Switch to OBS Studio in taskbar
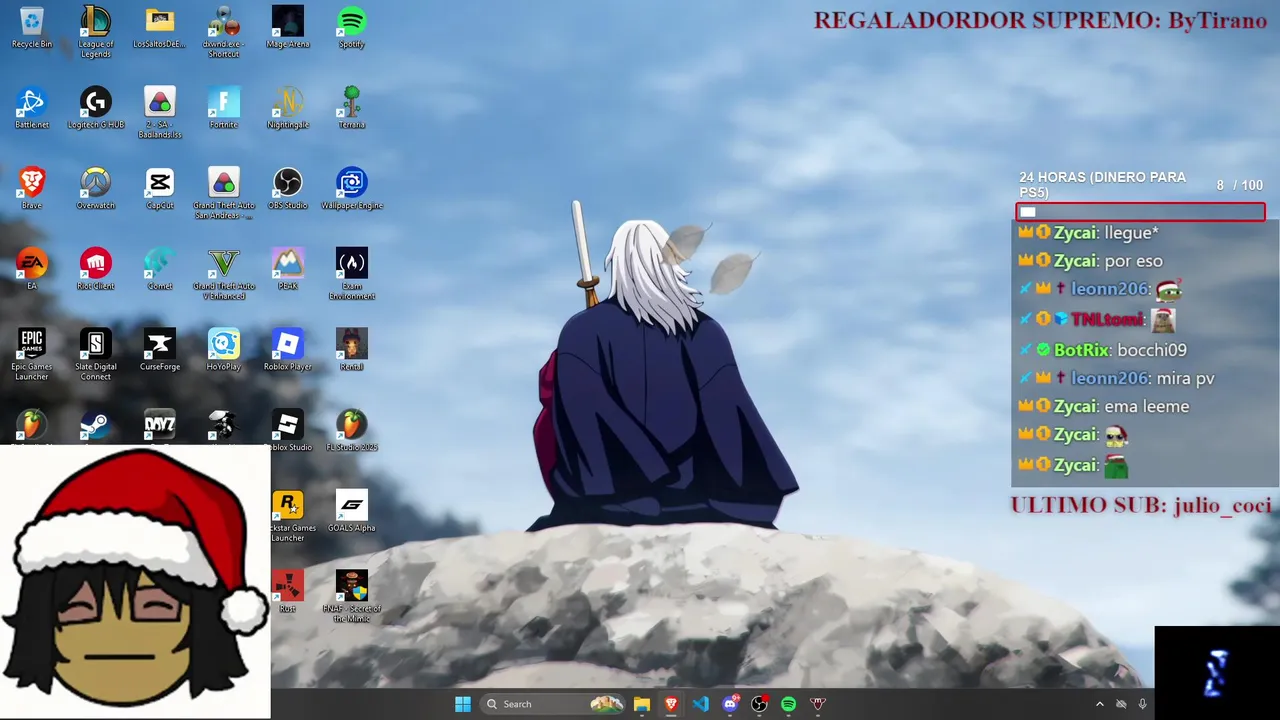Viewport: 1280px width, 720px height. click(760, 704)
